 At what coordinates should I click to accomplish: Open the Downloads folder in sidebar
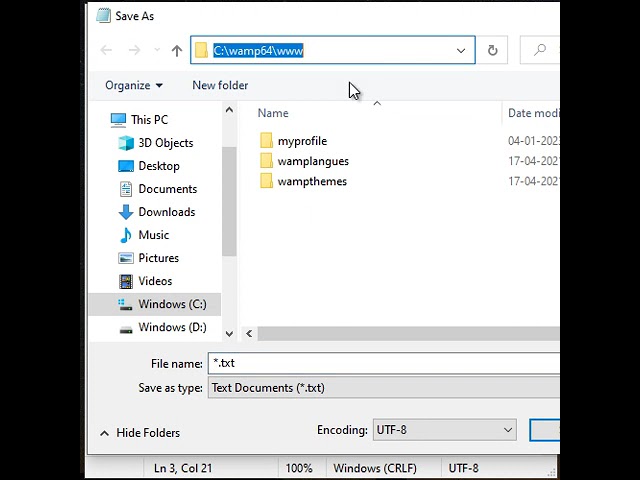point(166,212)
